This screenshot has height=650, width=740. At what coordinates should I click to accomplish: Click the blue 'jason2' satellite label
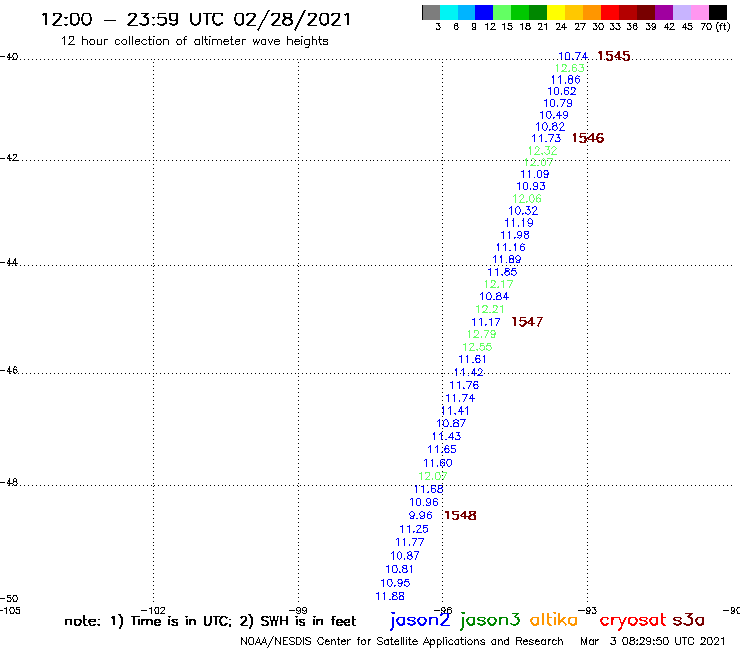(x=420, y=620)
